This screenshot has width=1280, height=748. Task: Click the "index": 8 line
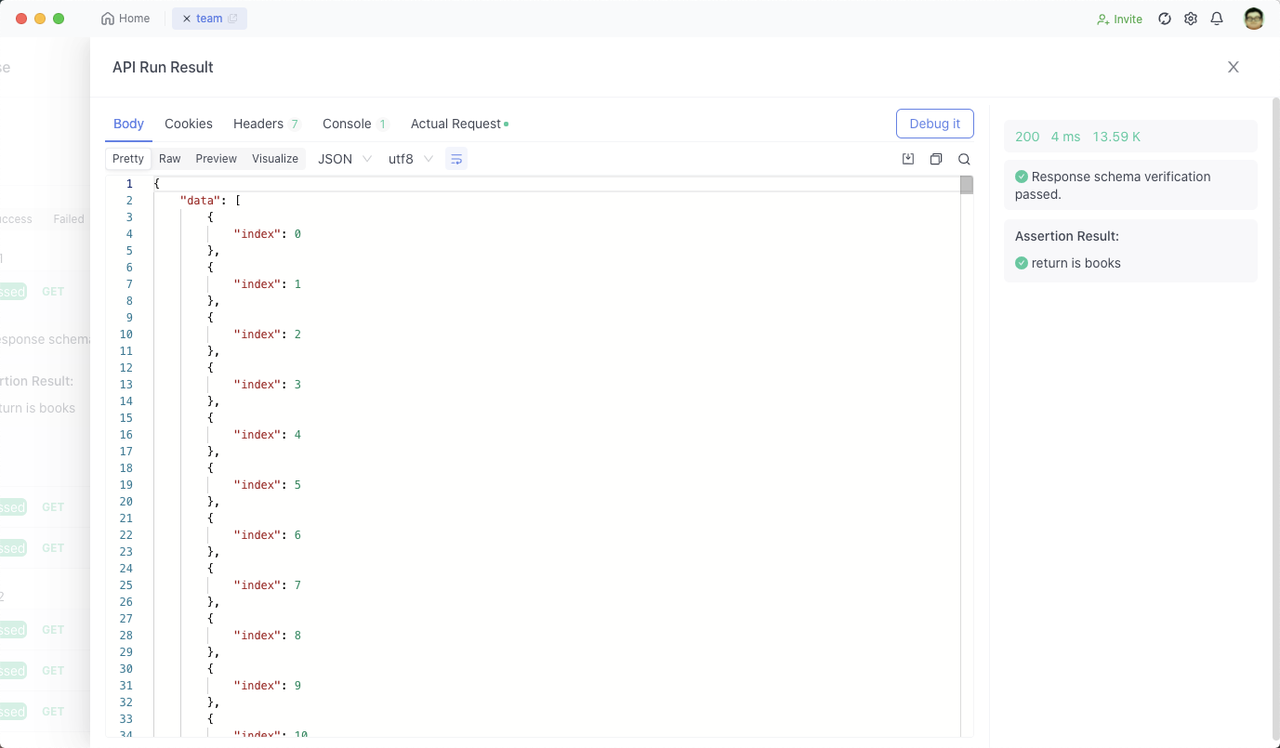pos(267,635)
